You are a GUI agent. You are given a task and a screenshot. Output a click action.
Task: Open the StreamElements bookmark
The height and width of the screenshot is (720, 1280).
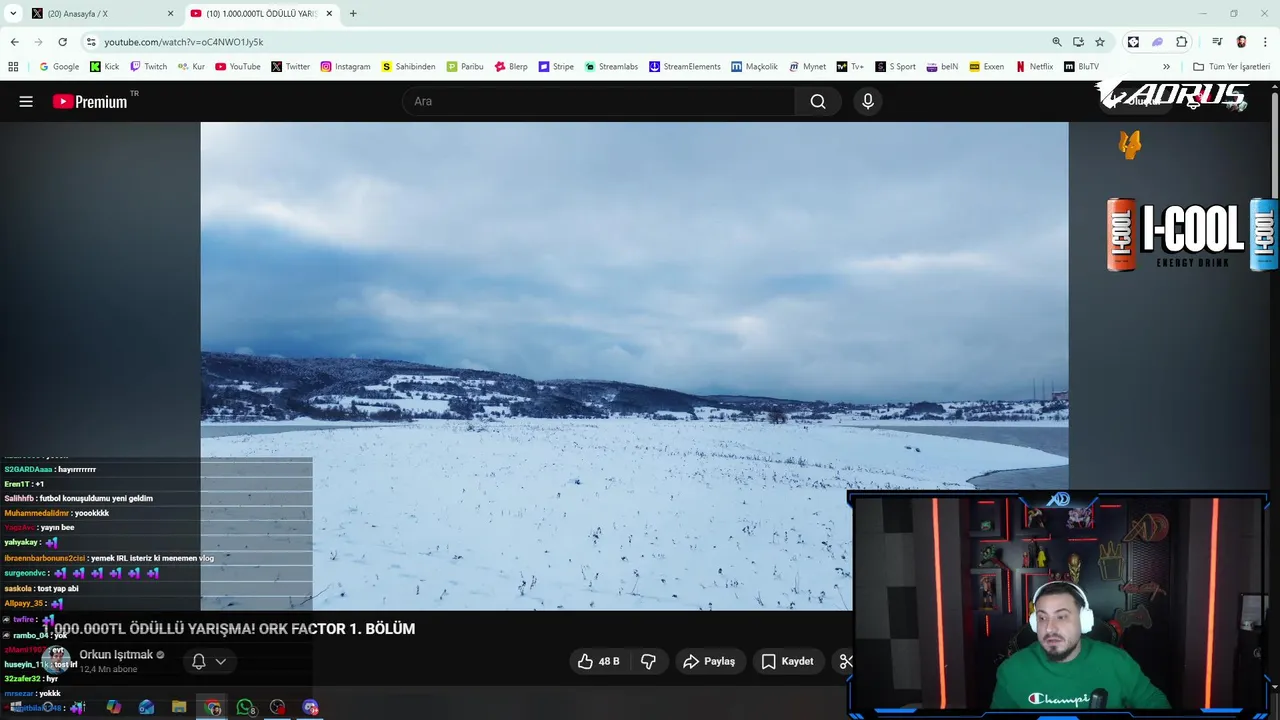(x=685, y=67)
